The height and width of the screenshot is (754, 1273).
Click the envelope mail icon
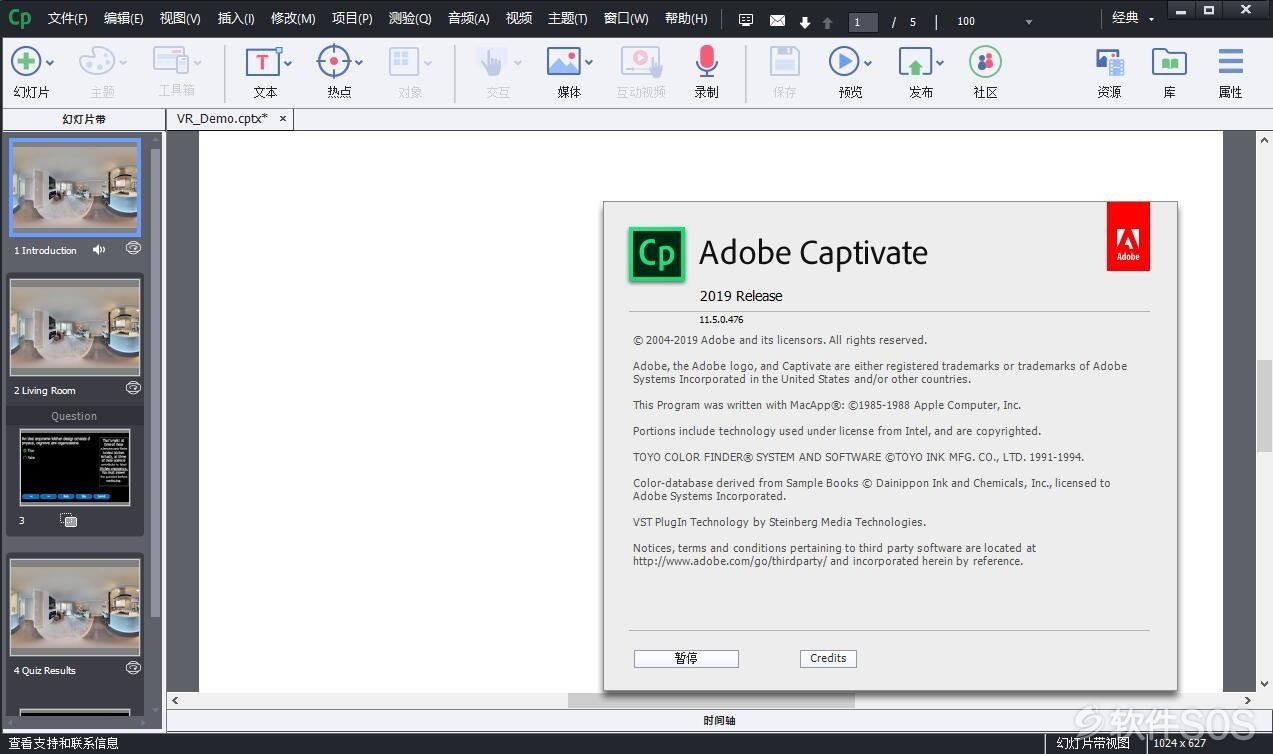point(777,20)
